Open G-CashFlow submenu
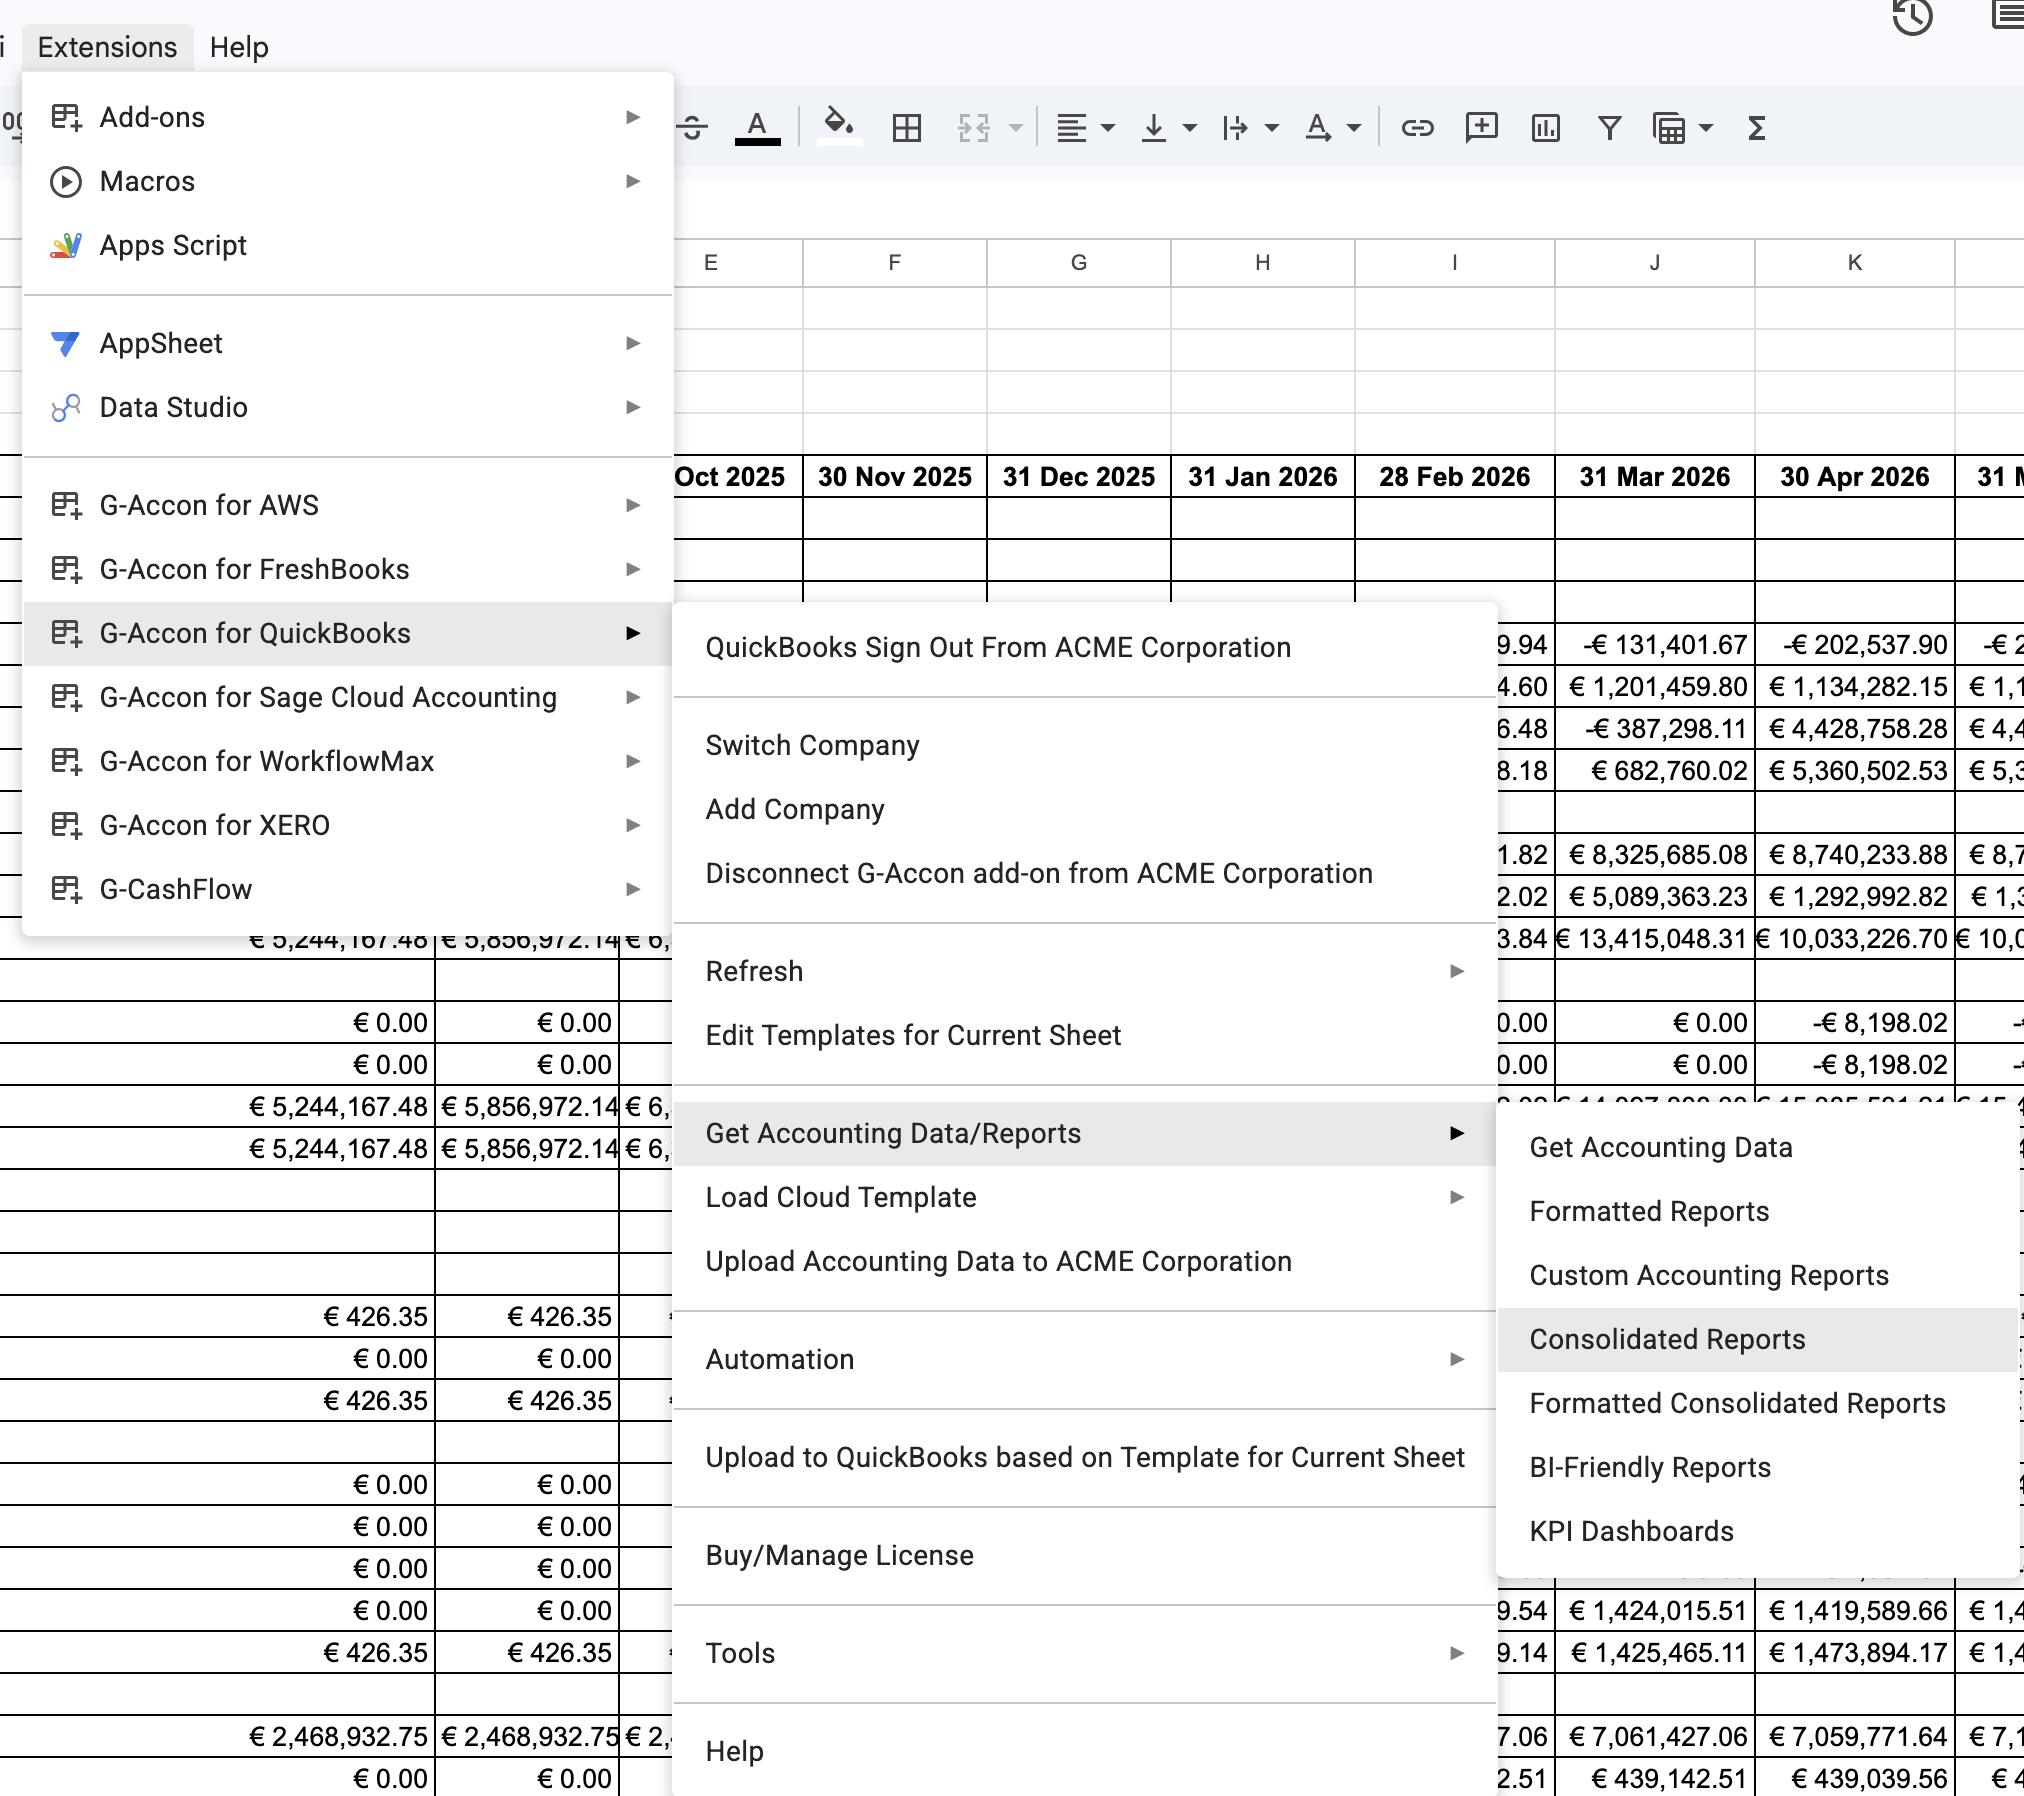This screenshot has height=1796, width=2024. (x=347, y=889)
